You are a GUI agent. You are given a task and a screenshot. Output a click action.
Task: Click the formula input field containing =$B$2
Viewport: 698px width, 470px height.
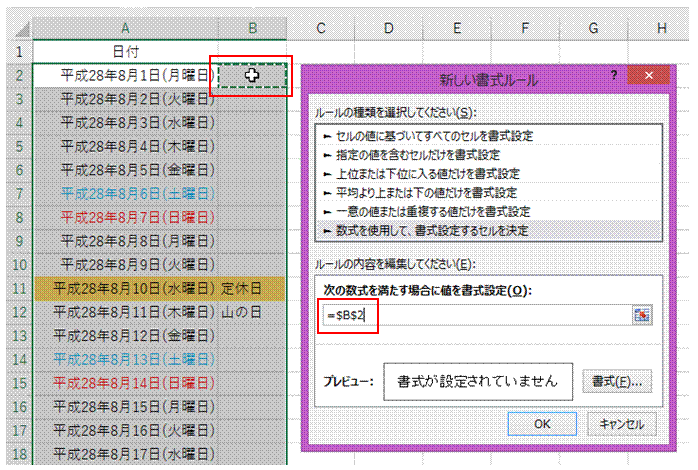tap(477, 316)
